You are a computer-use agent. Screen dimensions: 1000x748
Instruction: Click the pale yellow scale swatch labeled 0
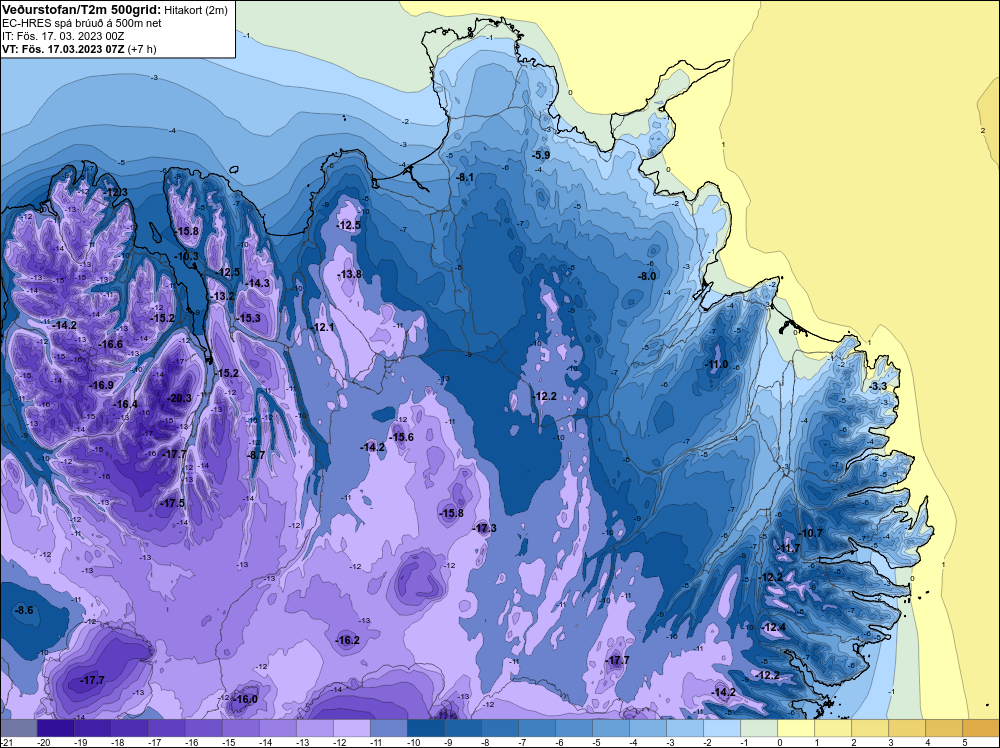pyautogui.click(x=796, y=728)
